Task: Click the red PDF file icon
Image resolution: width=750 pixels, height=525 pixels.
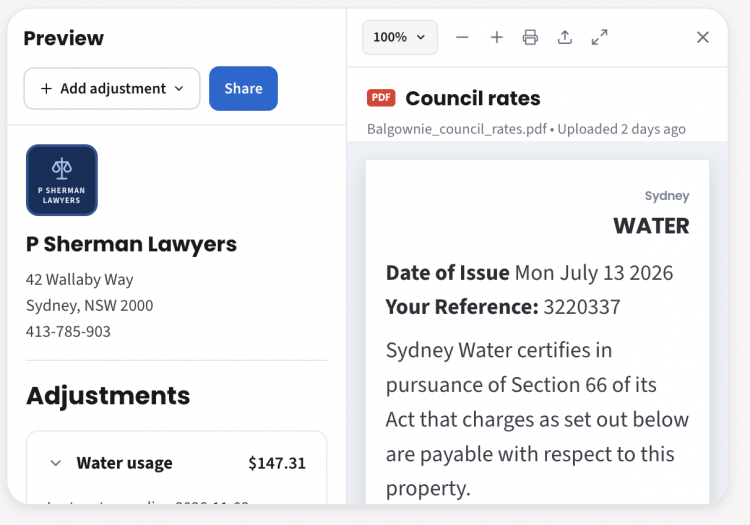Action: coord(381,98)
